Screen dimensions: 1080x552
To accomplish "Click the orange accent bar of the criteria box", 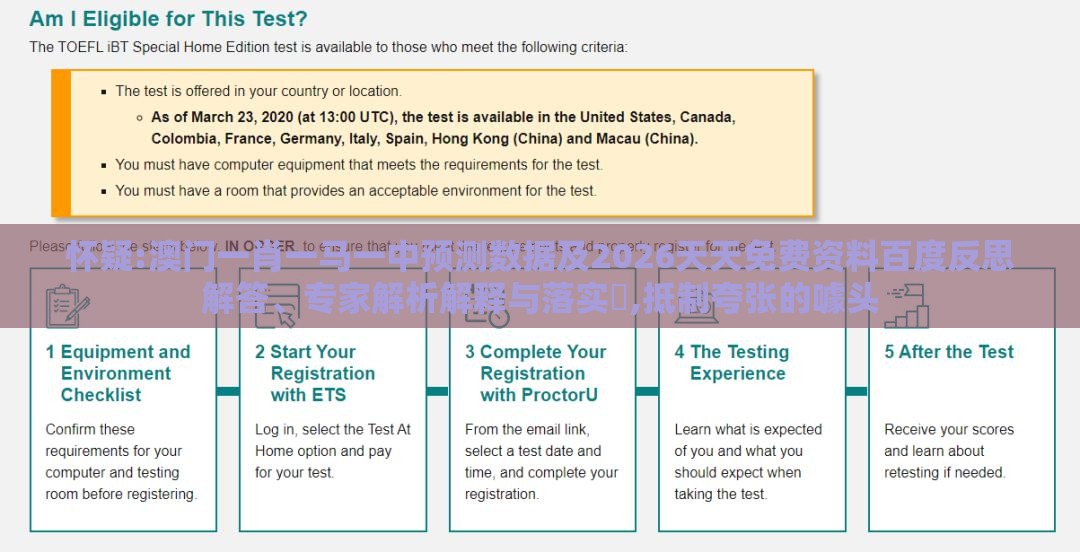I will point(61,143).
